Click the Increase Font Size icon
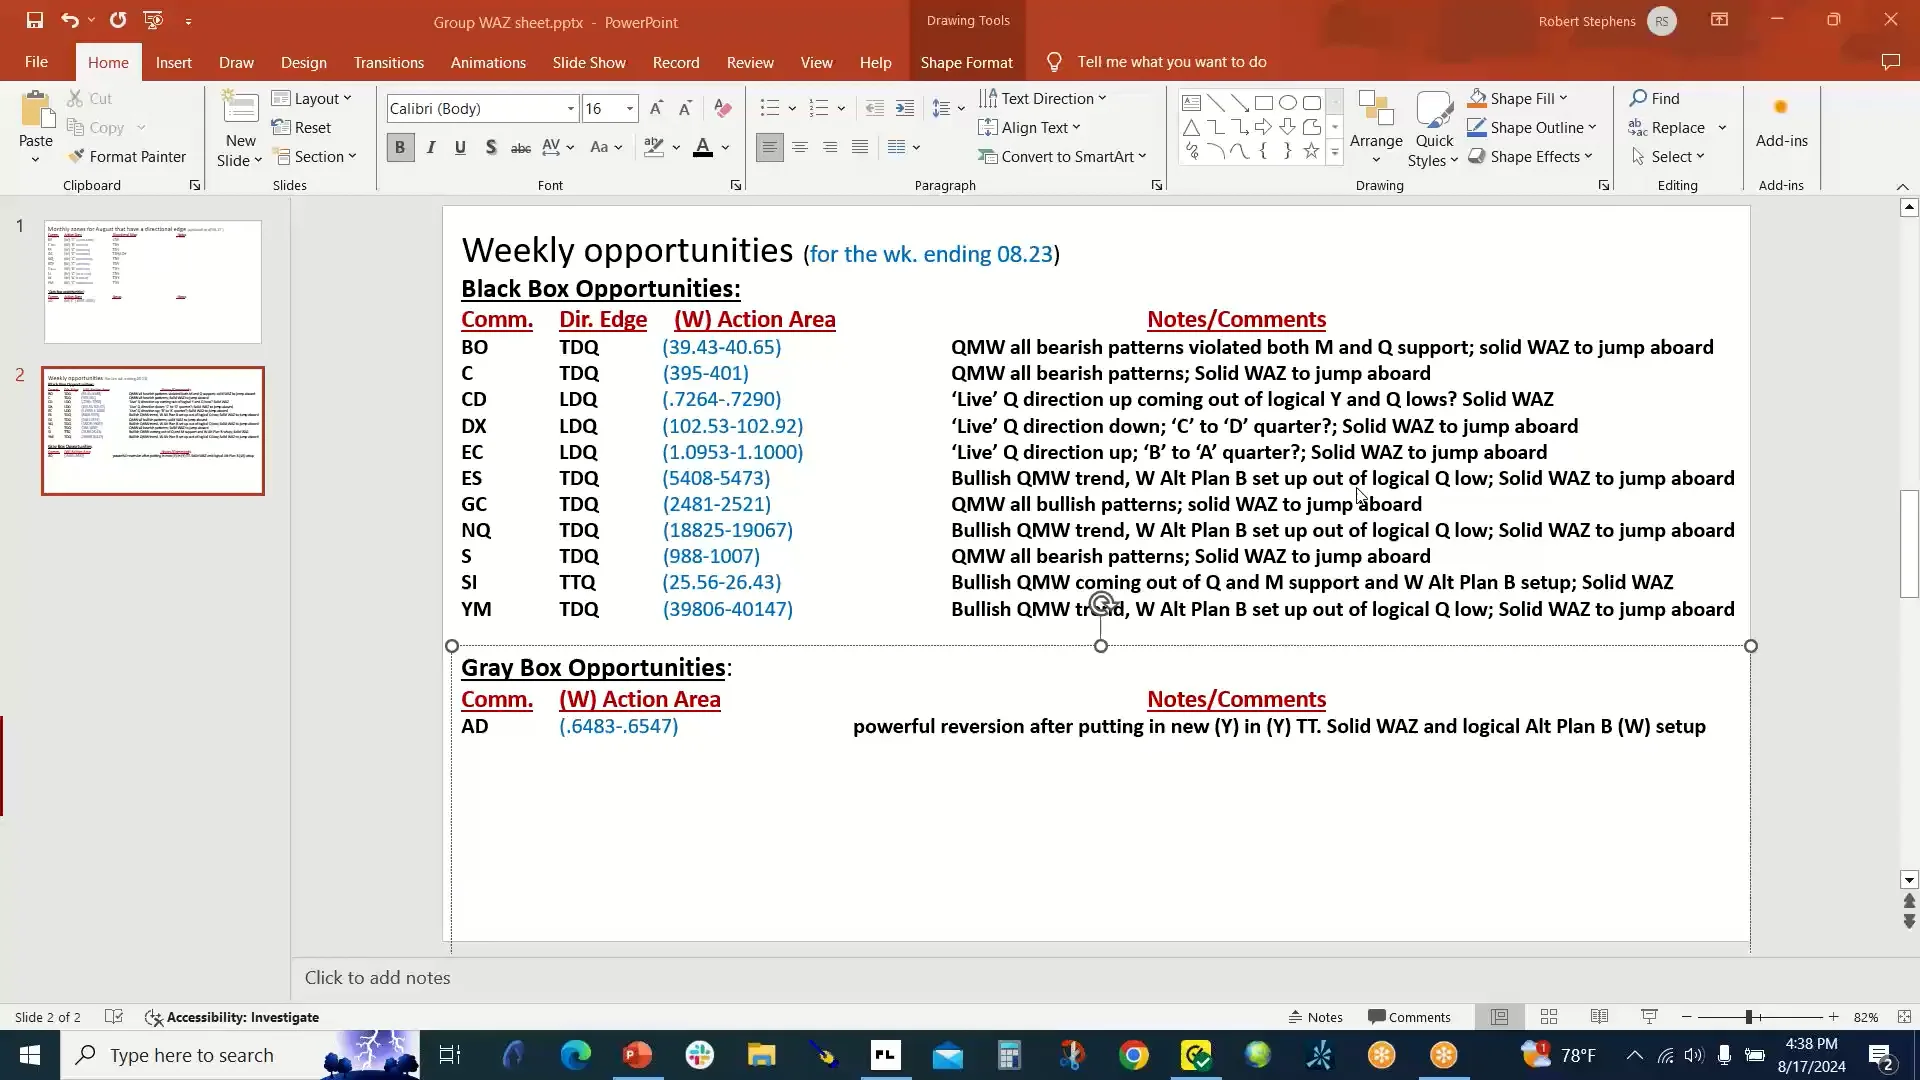Screen dimensions: 1920x1080 click(656, 108)
